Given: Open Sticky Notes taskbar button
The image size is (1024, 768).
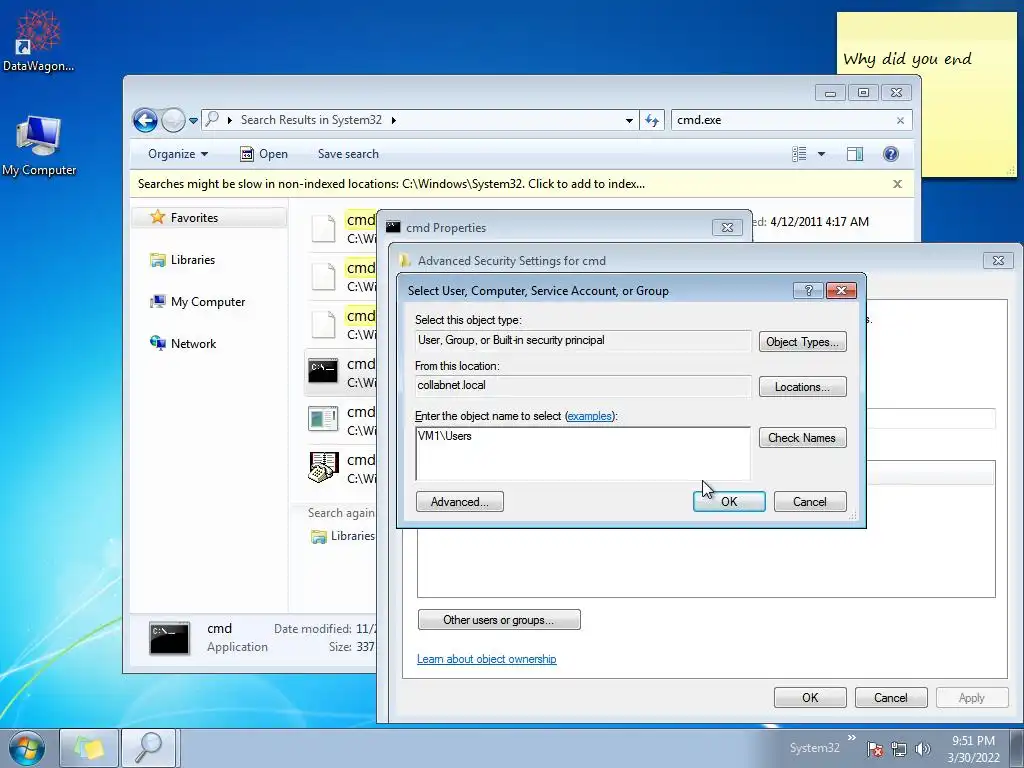Looking at the screenshot, I should click(89, 748).
